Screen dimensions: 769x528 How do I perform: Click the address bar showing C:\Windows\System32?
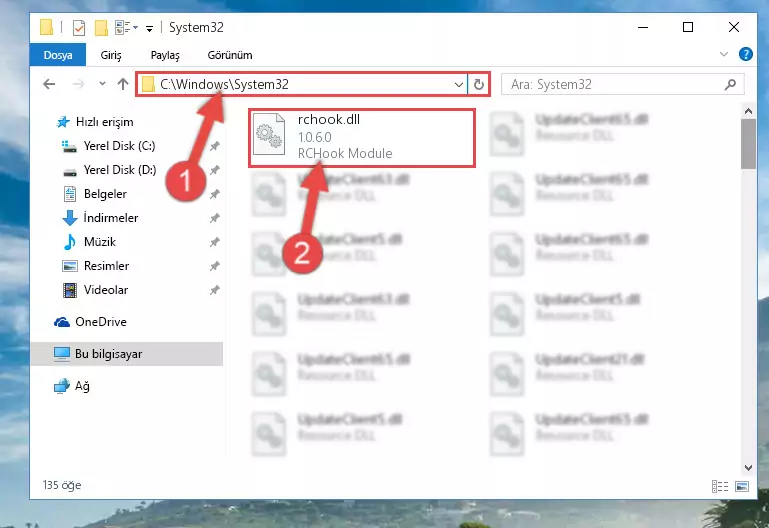click(x=301, y=84)
